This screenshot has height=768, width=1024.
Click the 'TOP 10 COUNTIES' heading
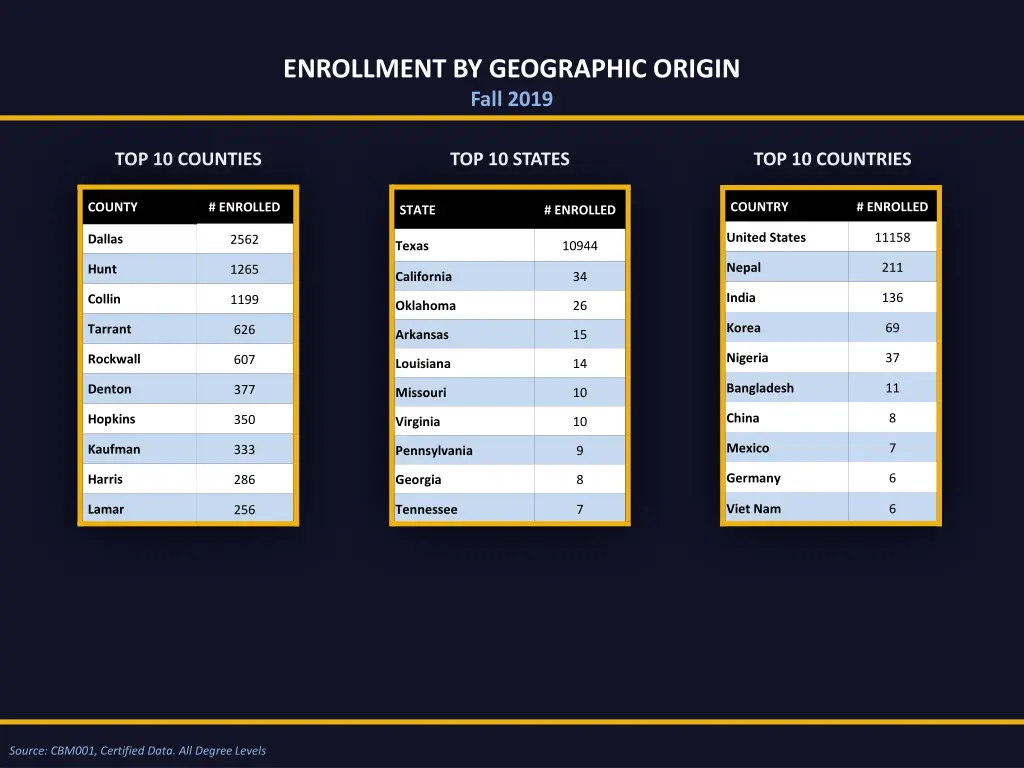188,159
